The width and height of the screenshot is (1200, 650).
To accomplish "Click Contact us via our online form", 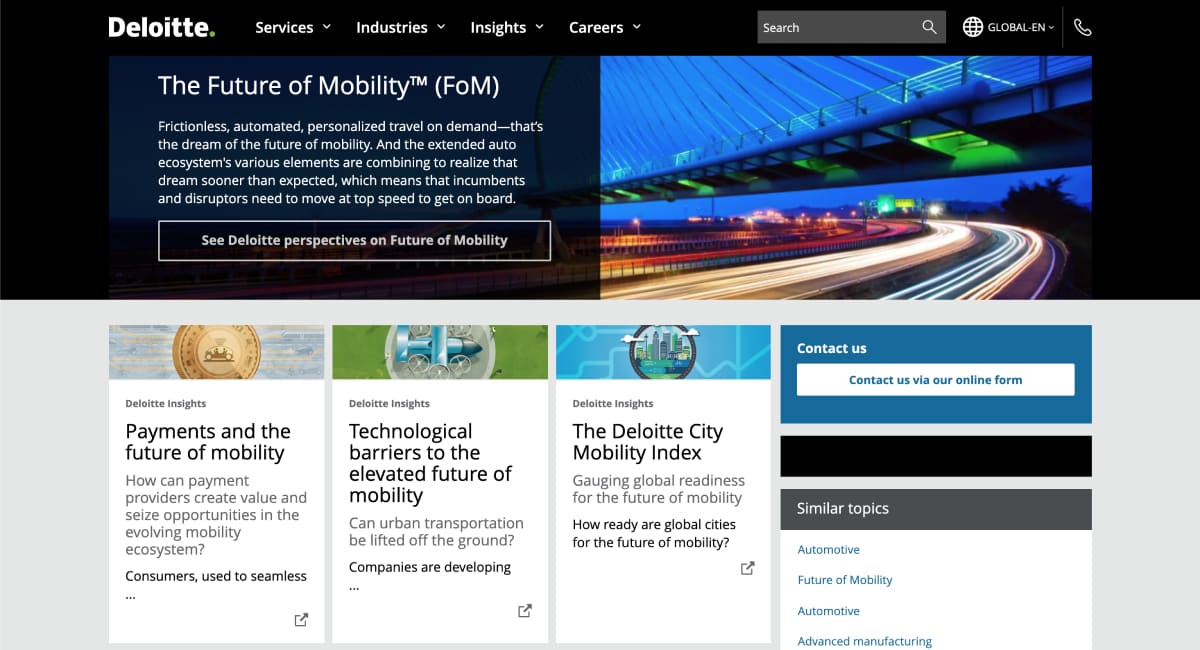I will (935, 380).
